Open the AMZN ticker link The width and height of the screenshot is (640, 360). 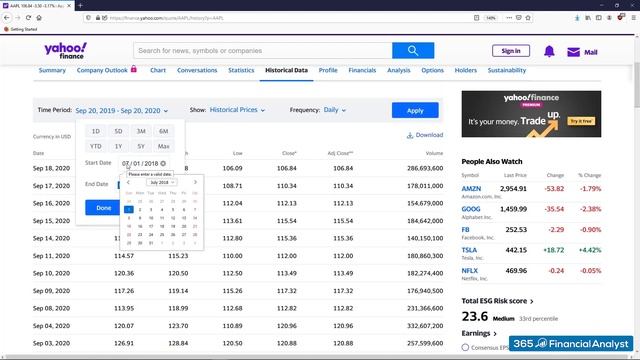click(x=471, y=189)
